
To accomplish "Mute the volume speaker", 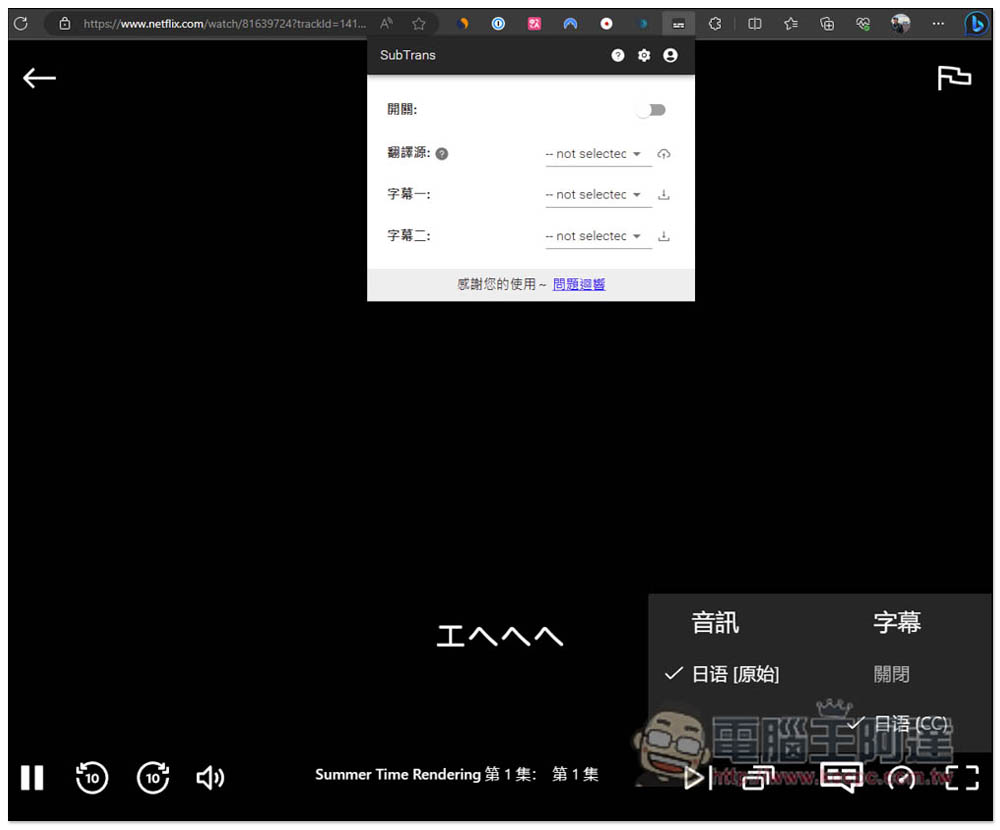I will (x=210, y=777).
